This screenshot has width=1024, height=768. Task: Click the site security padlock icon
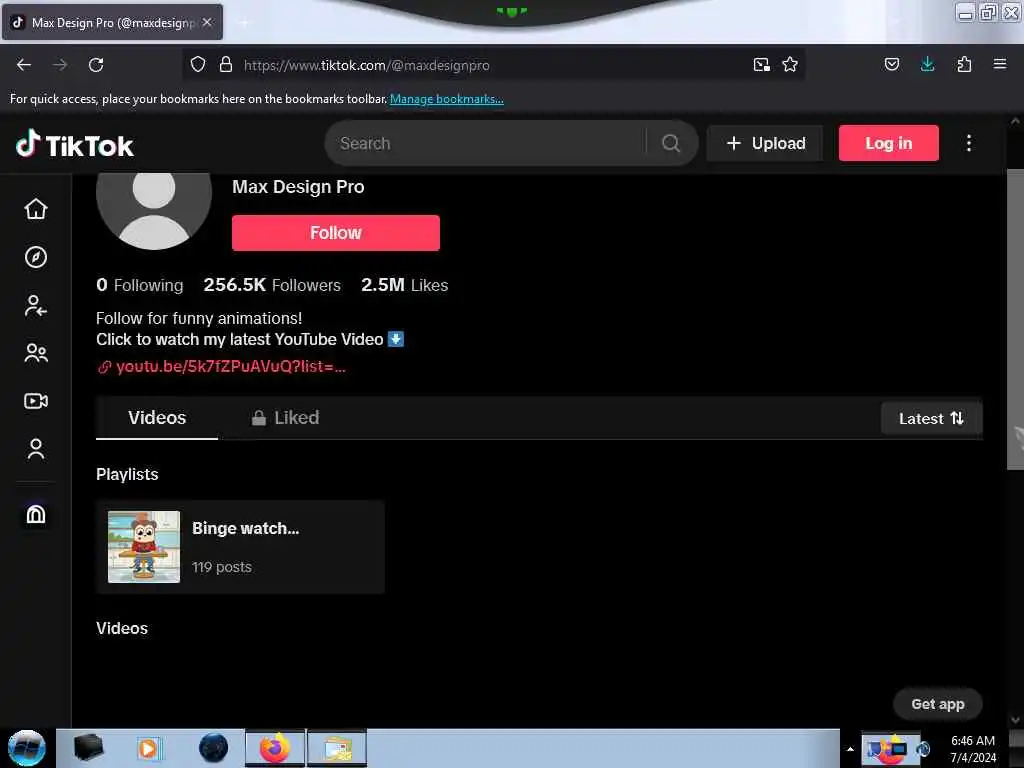click(x=226, y=65)
